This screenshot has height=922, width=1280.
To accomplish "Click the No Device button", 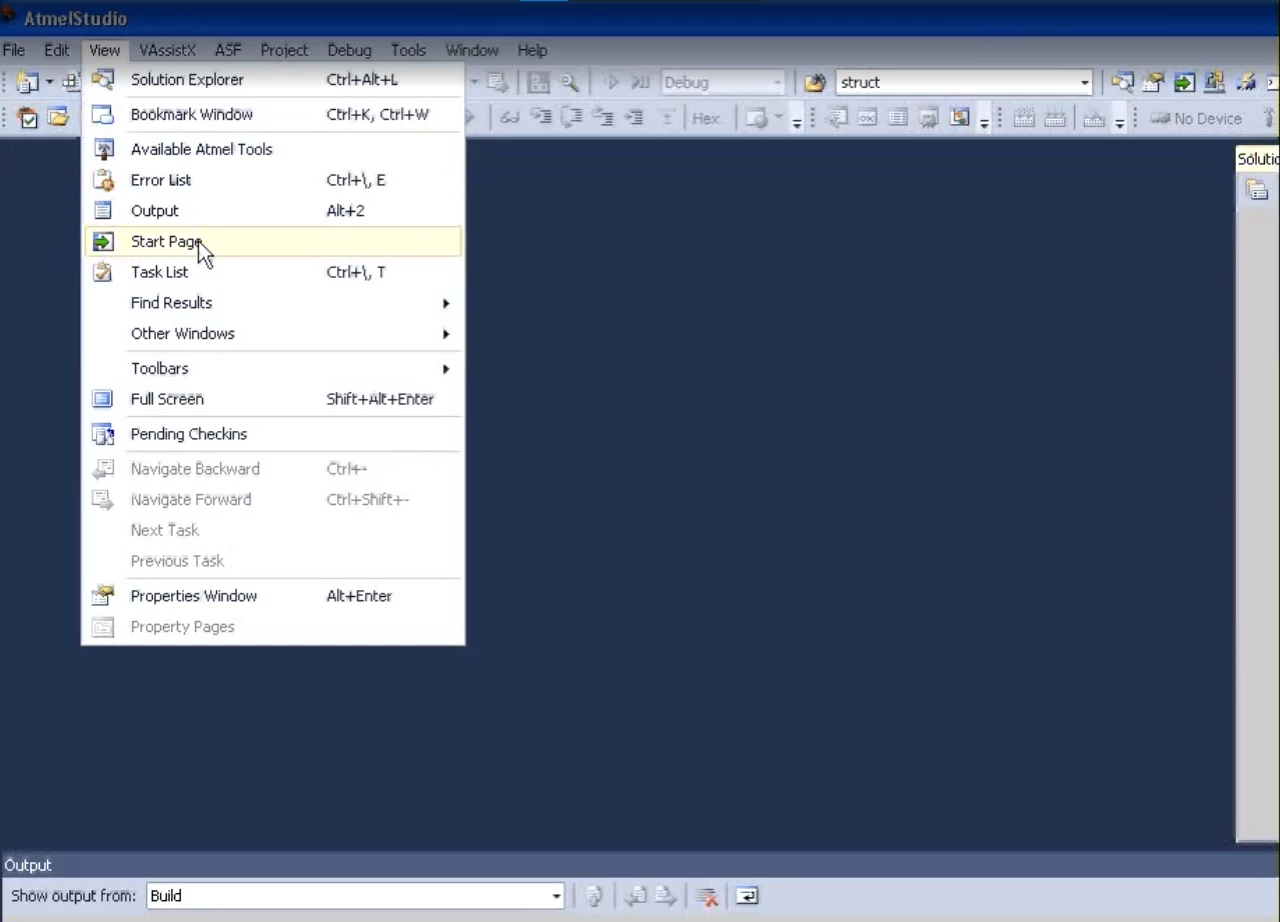I will [x=1195, y=118].
